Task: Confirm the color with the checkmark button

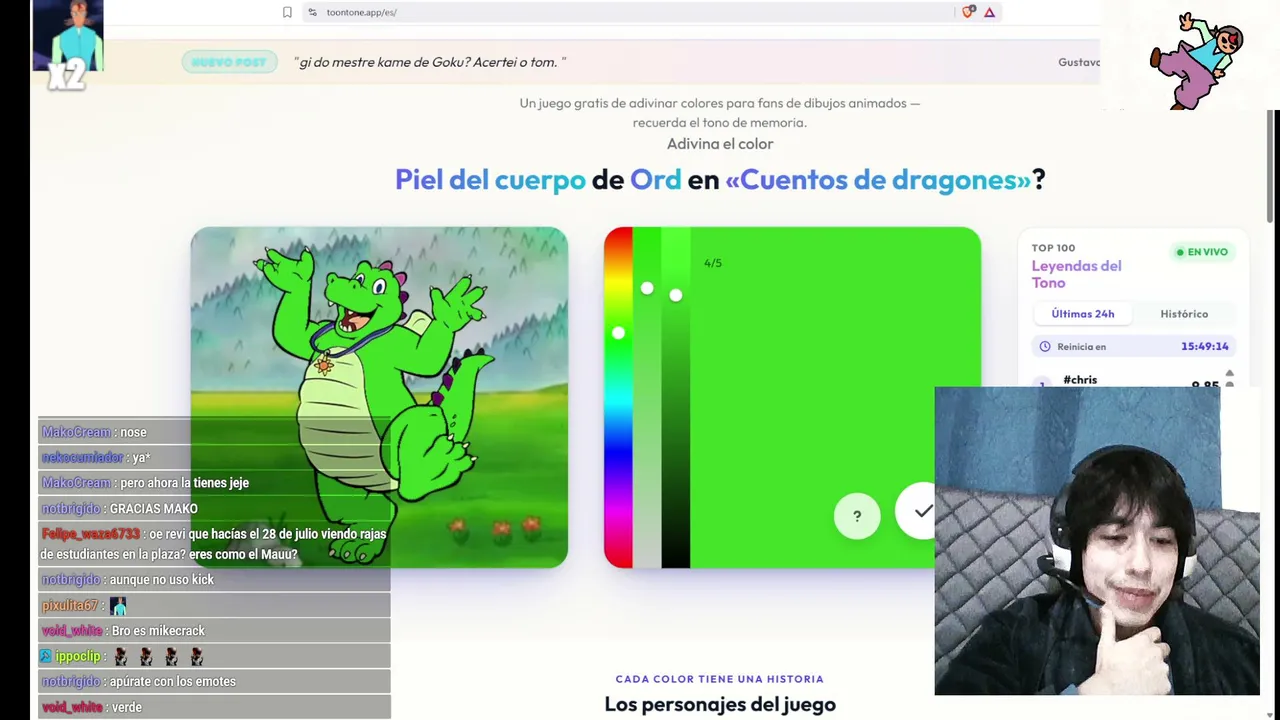Action: (920, 511)
